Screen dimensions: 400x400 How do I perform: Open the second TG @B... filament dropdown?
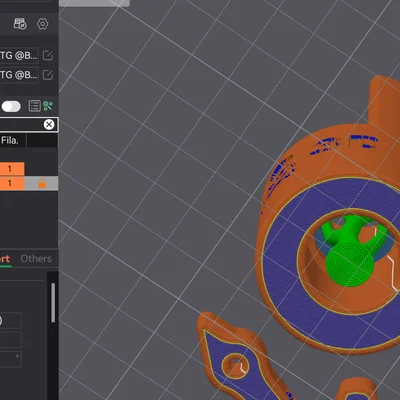tap(19, 75)
